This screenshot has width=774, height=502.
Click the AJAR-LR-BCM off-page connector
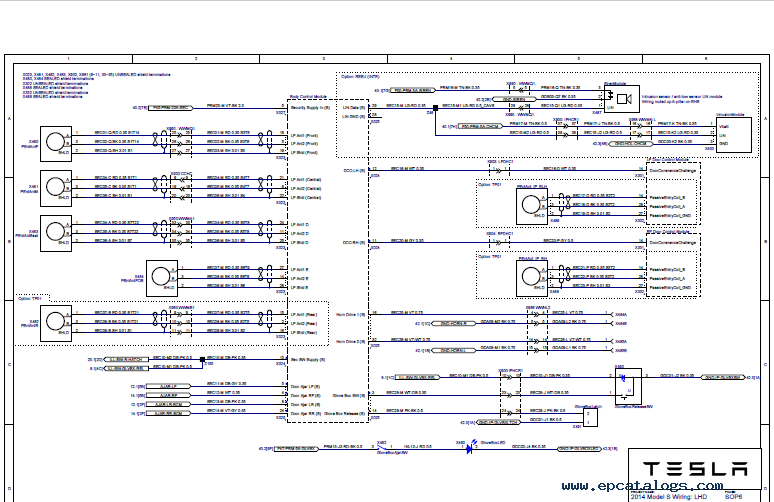coord(168,404)
